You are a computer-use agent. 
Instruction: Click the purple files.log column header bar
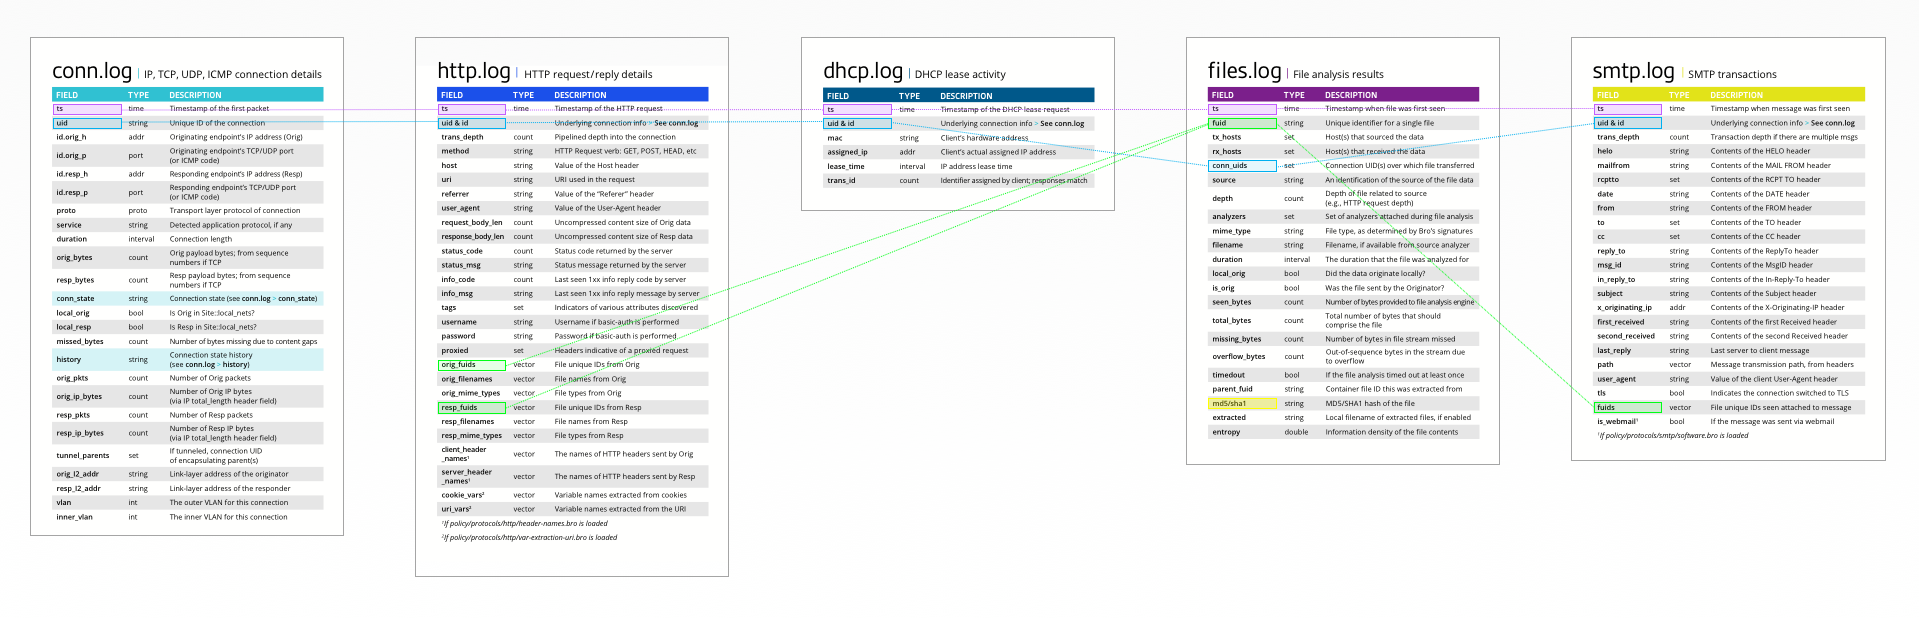pyautogui.click(x=1342, y=95)
